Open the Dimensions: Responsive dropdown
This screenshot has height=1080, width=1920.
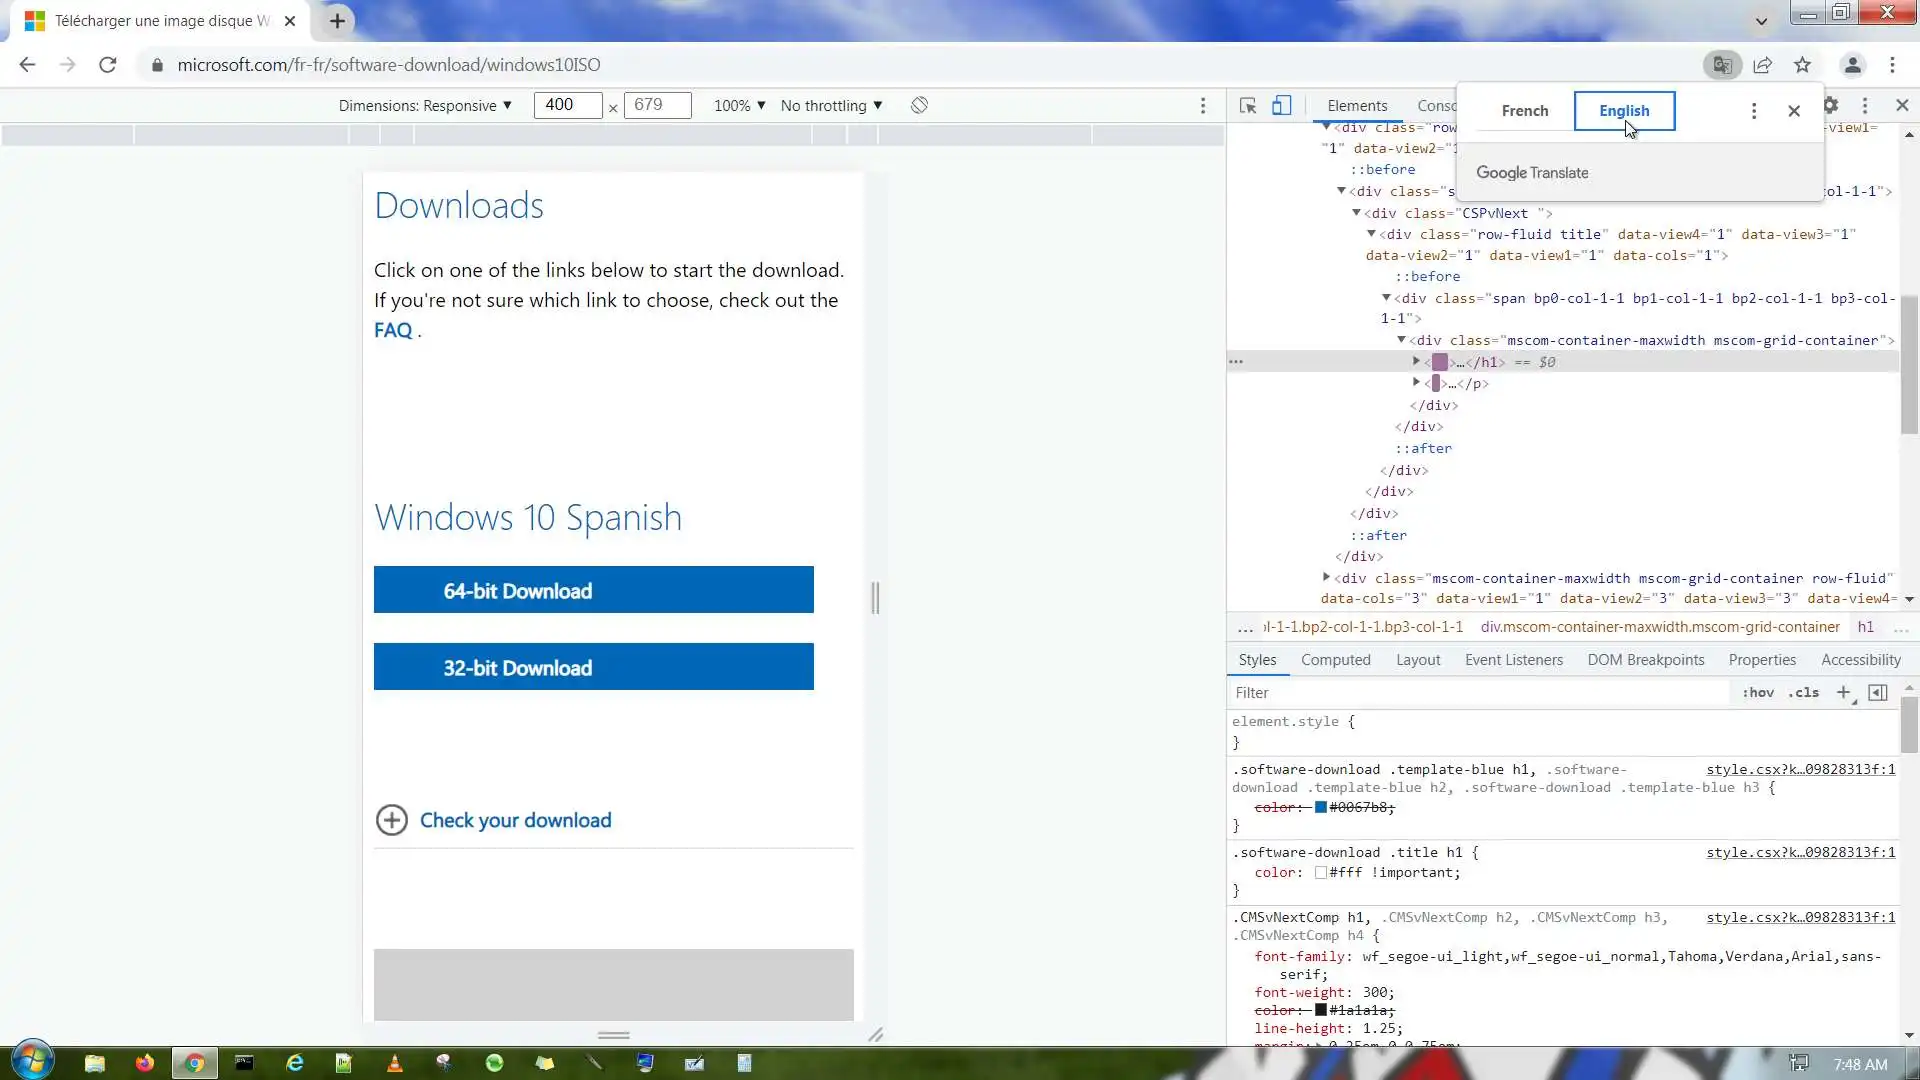(425, 106)
